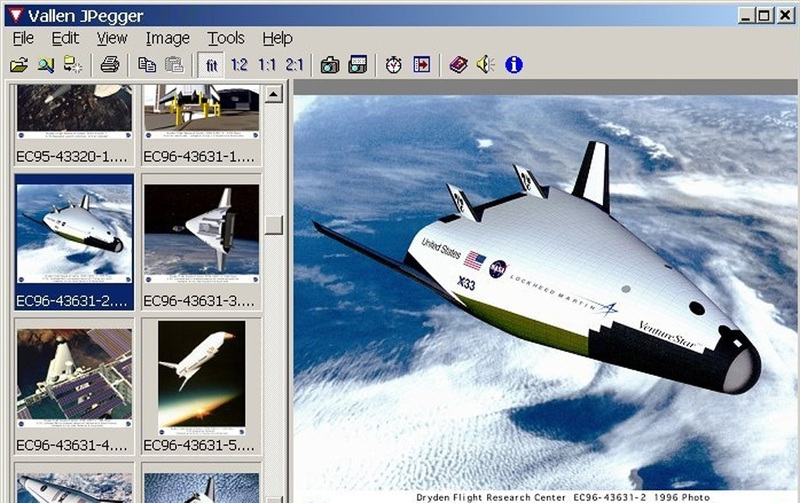Screen dimensions: 800x503
Task: Open the Tools menu
Action: tap(226, 38)
